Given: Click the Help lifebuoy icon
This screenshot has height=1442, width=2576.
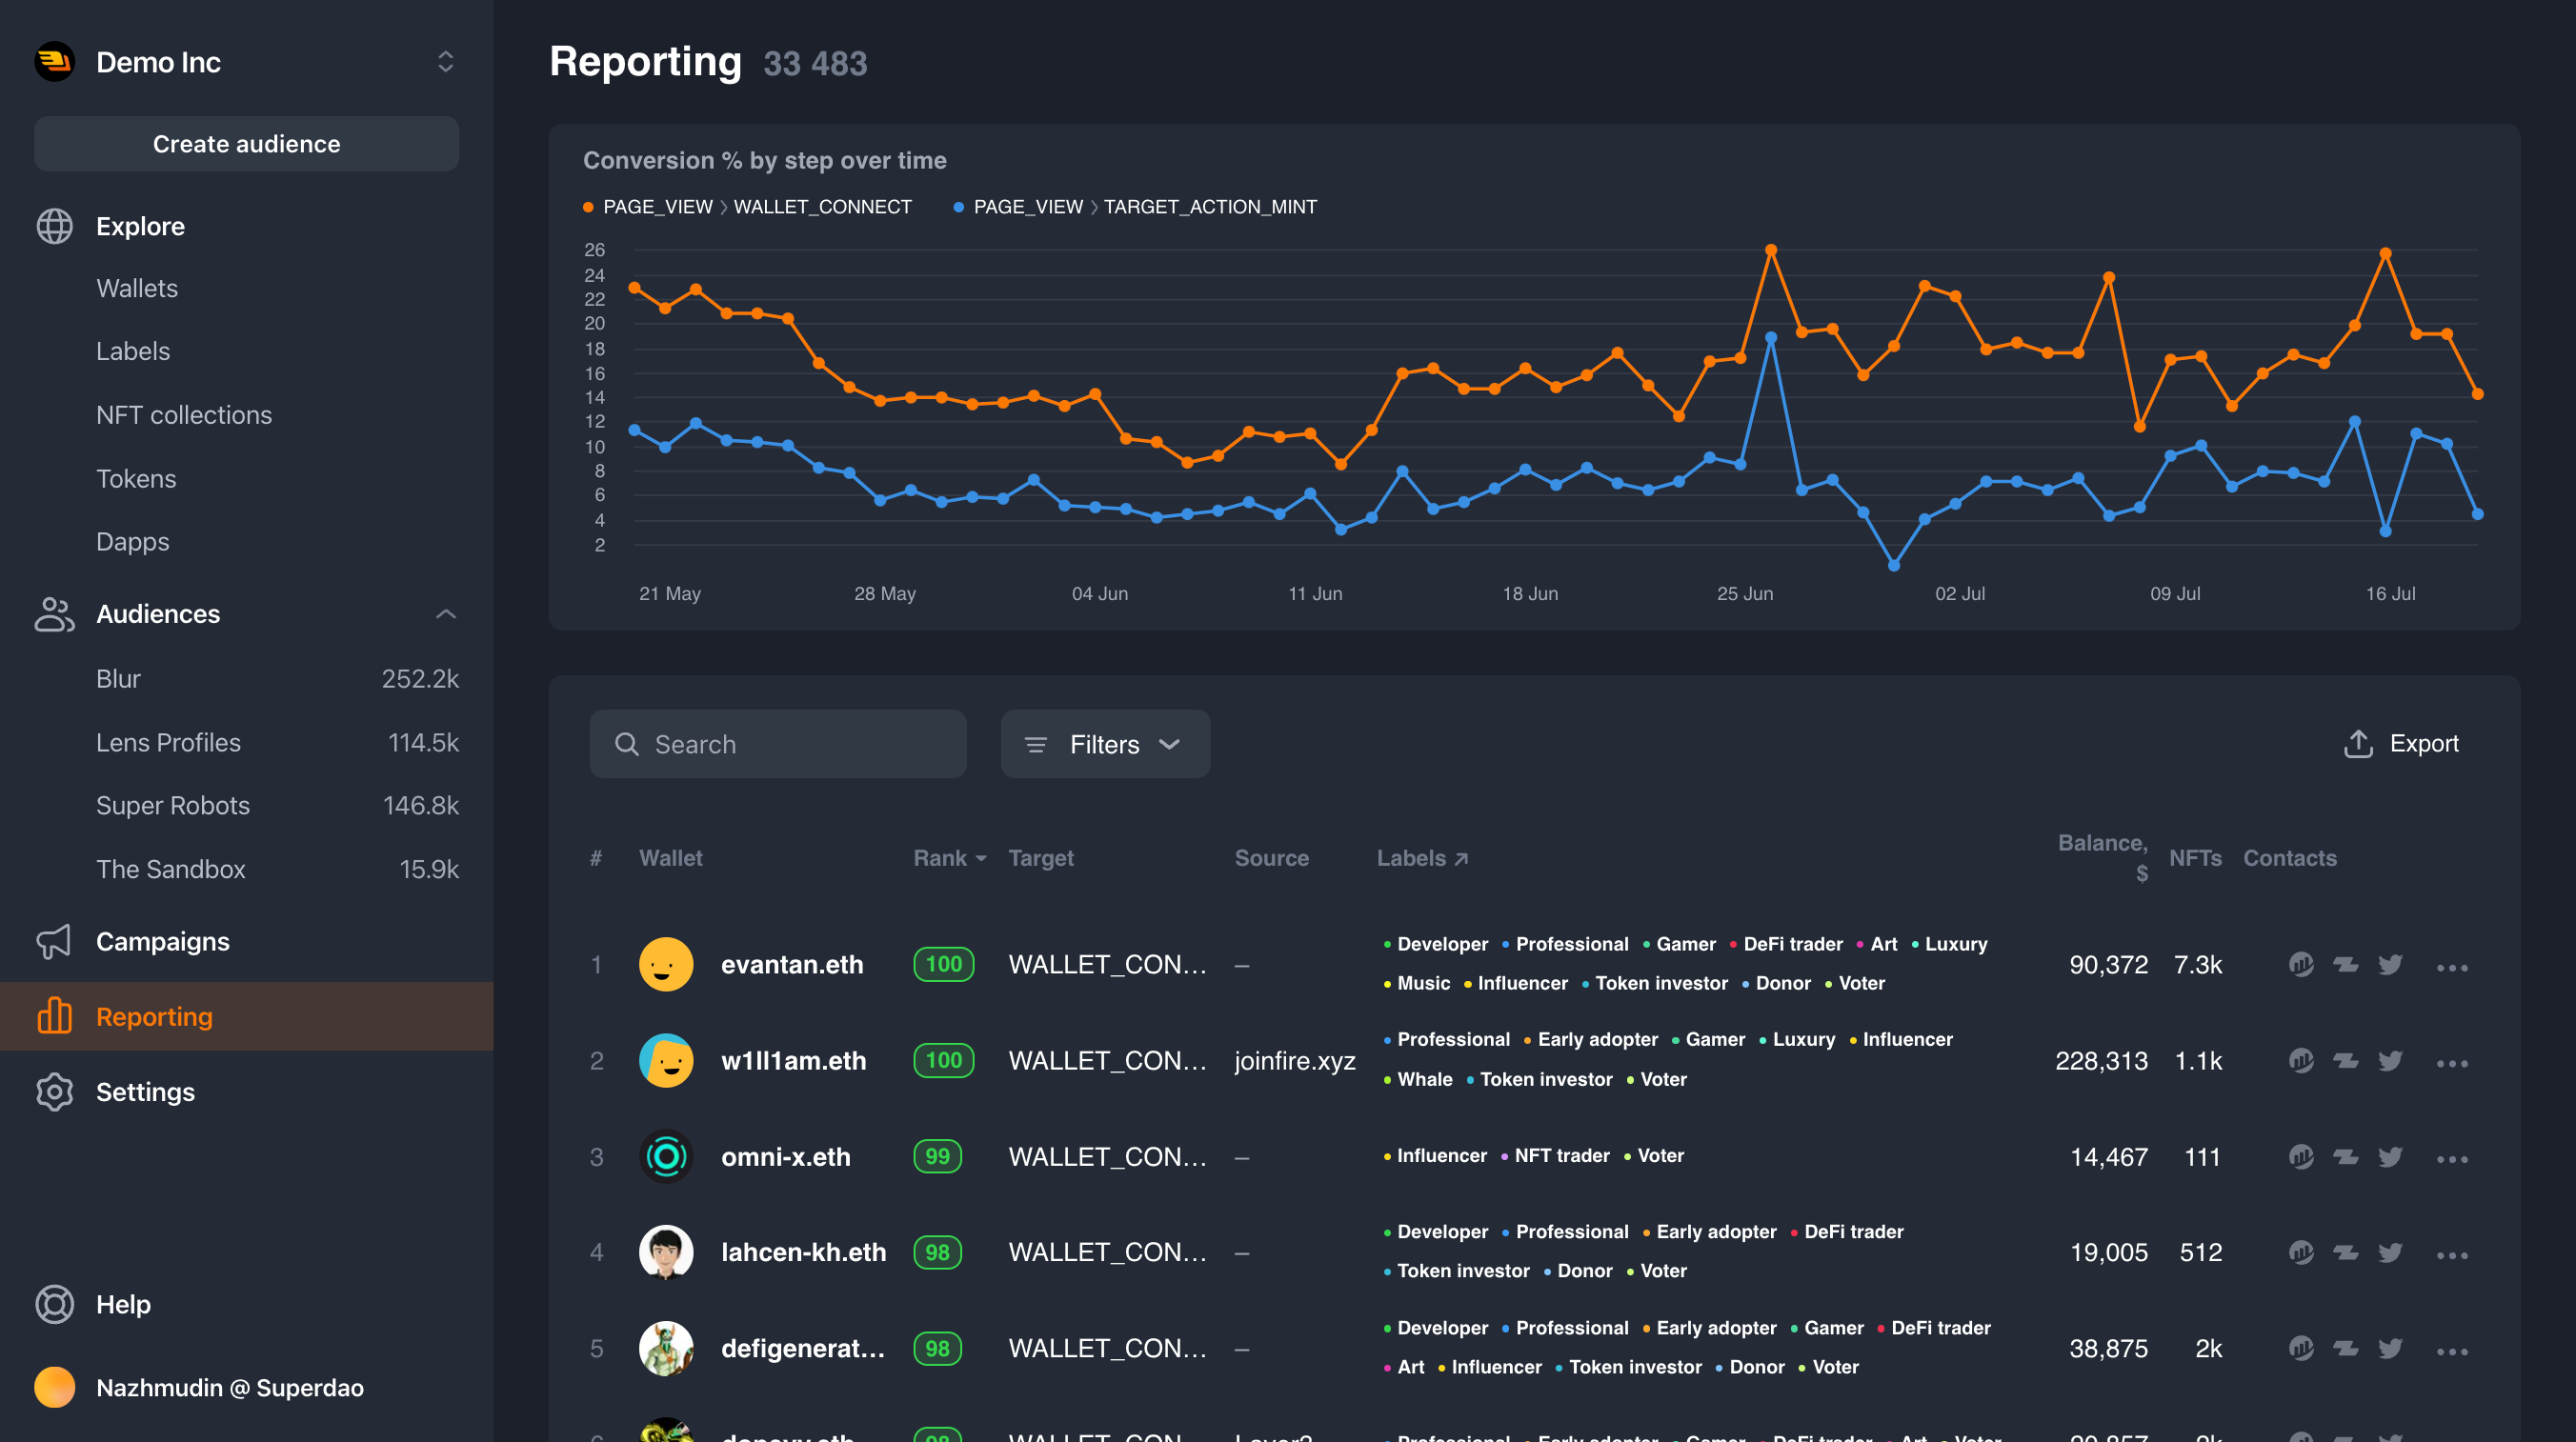Looking at the screenshot, I should pyautogui.click(x=54, y=1304).
